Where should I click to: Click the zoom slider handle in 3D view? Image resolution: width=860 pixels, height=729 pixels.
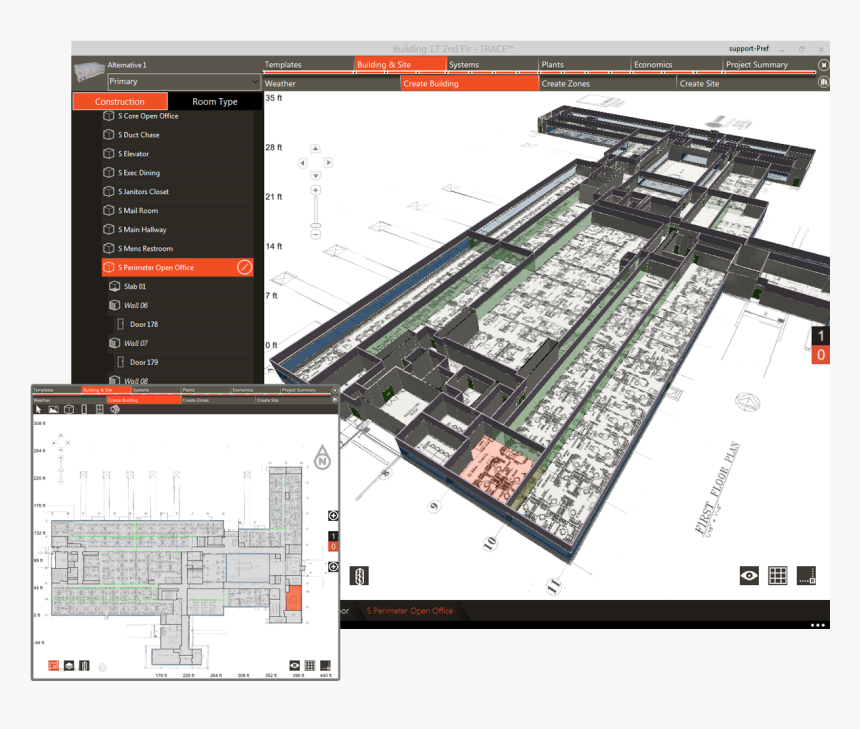(315, 225)
